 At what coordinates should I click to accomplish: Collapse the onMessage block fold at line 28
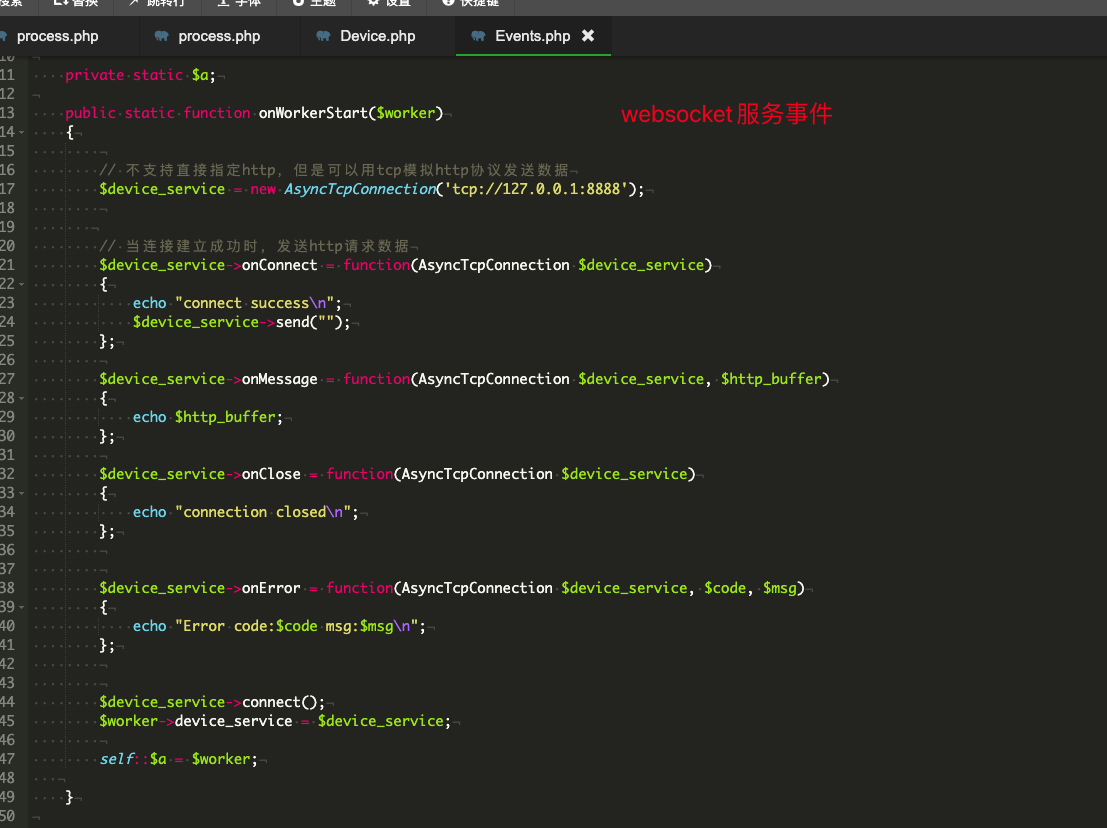tap(22, 398)
